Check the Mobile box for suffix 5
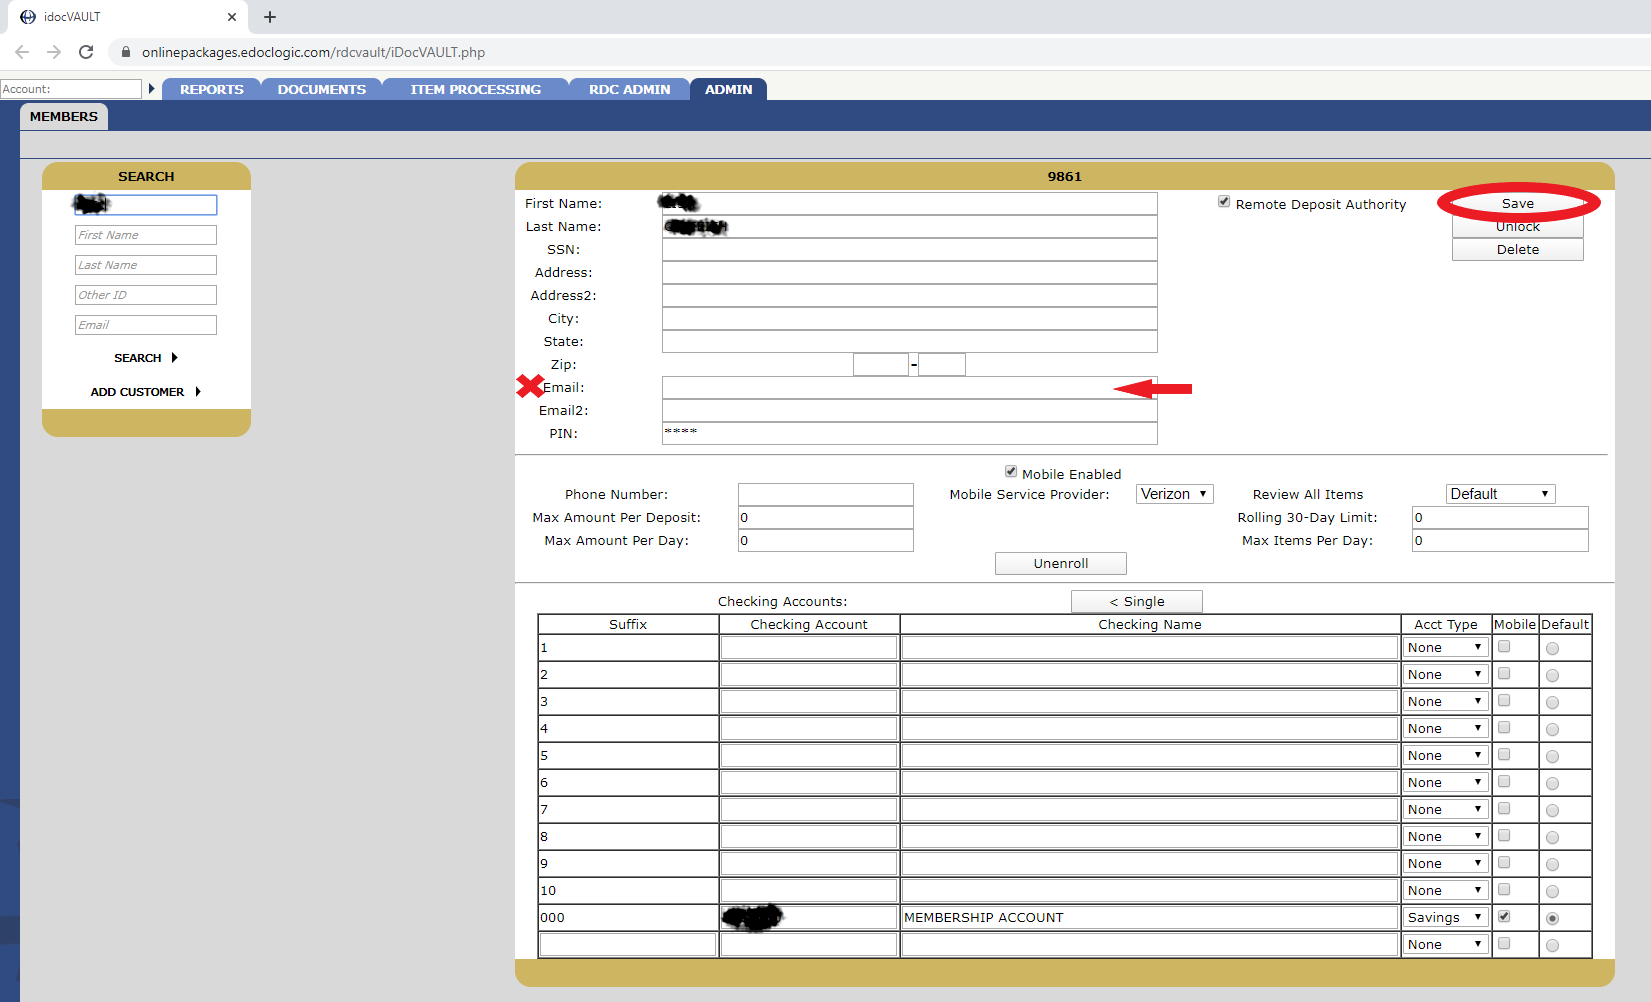 click(x=1504, y=755)
